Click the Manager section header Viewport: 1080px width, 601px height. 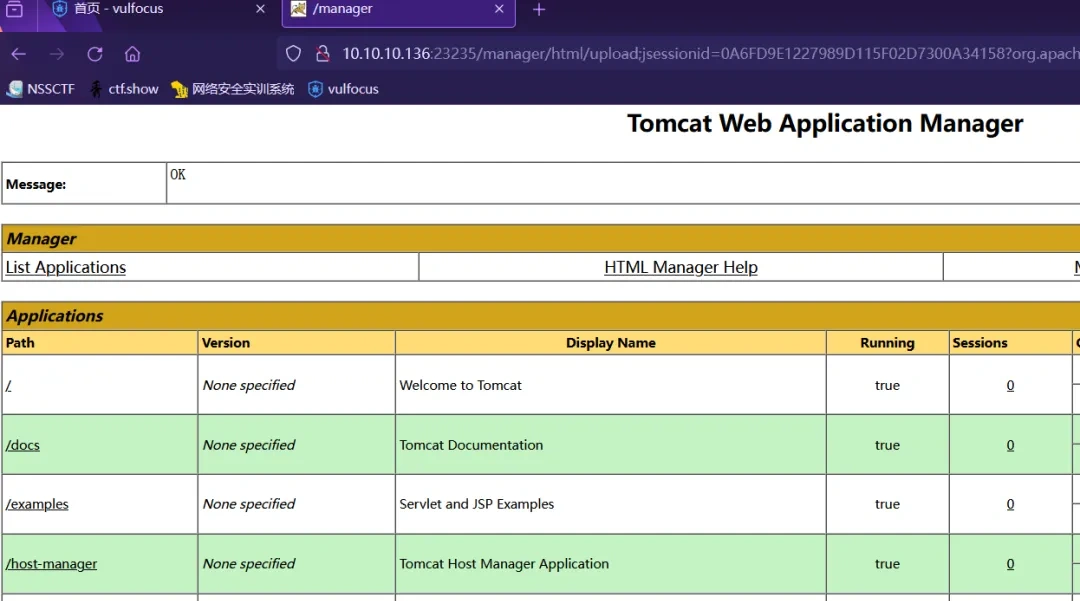[x=41, y=239]
